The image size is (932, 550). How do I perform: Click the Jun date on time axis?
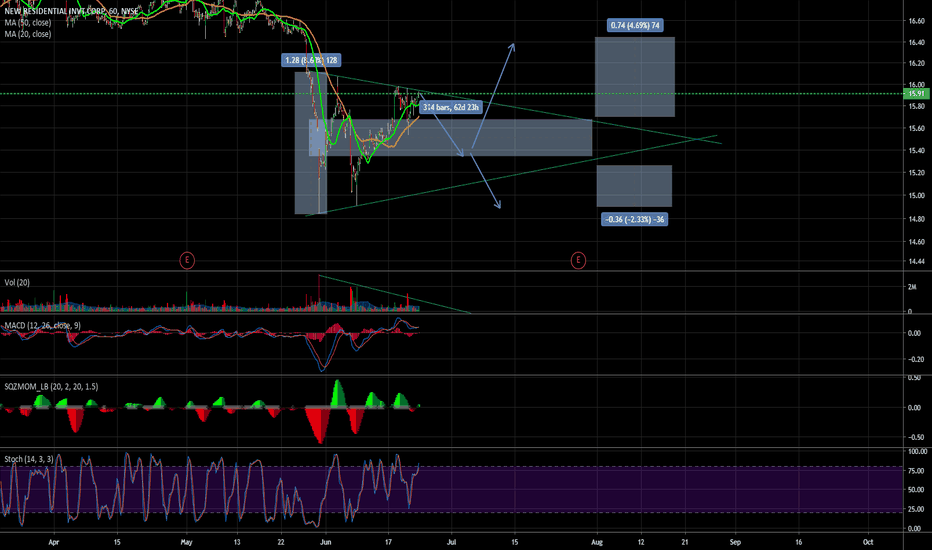325,542
